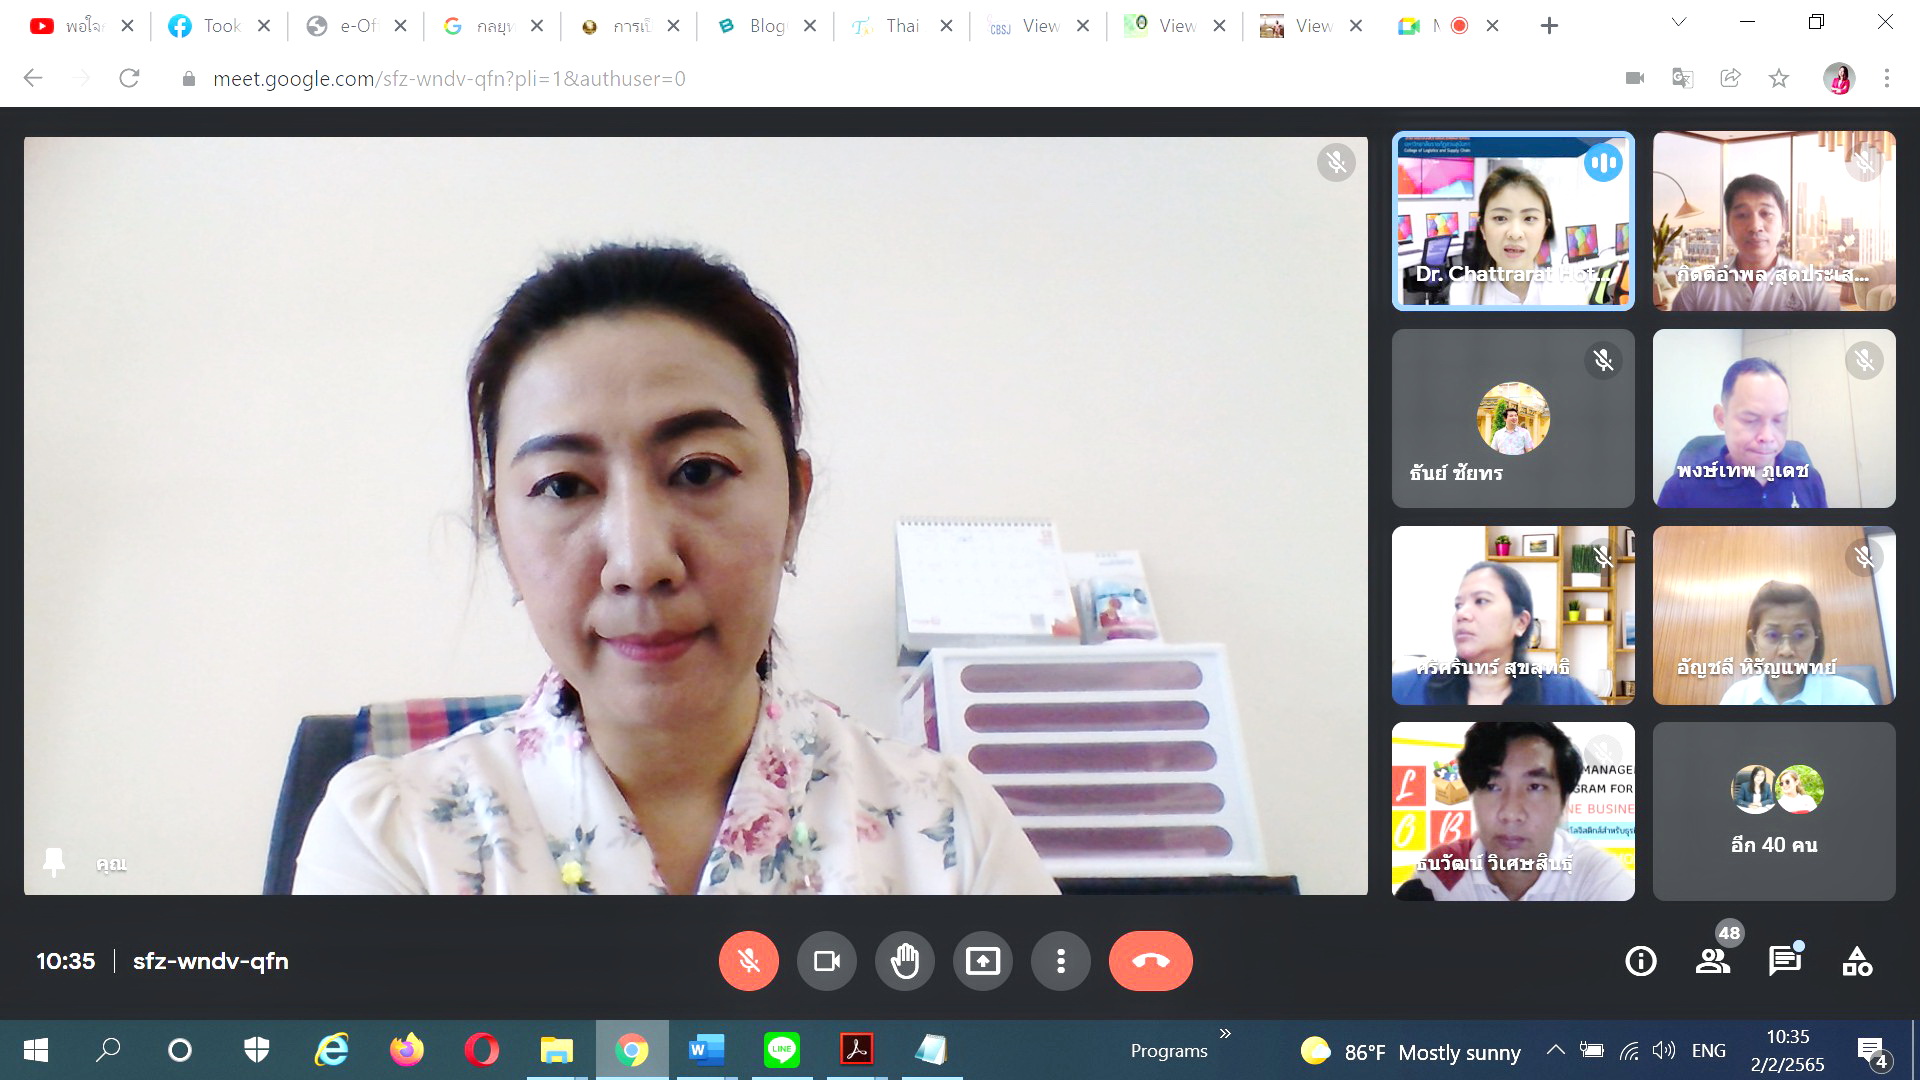This screenshot has height=1080, width=1920.
Task: Open the 'อีก 40 คน' others tile
Action: pyautogui.click(x=1773, y=811)
